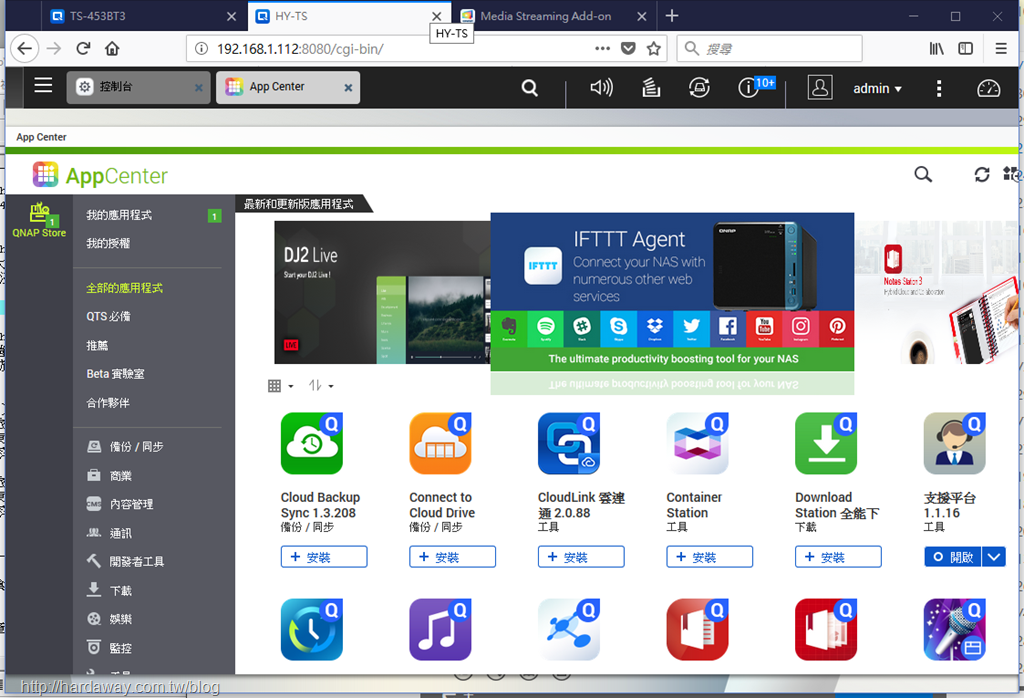Expand dropdown arrow beside 開啟 button
Image resolution: width=1024 pixels, height=698 pixels.
[993, 557]
